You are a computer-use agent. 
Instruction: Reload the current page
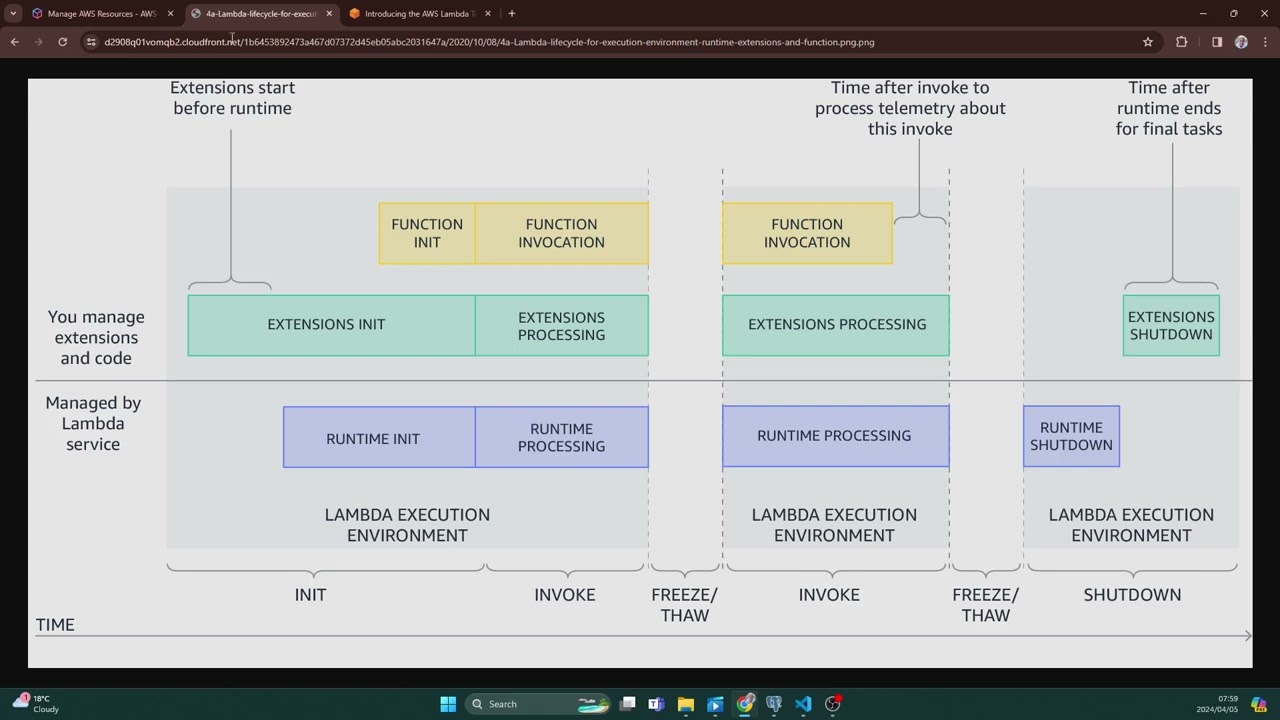tap(62, 42)
